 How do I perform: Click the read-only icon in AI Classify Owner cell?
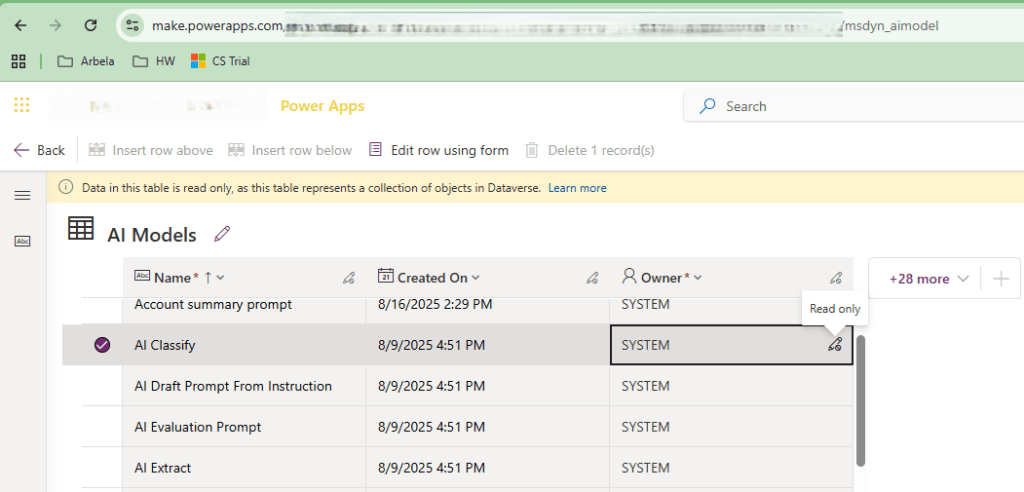point(835,345)
